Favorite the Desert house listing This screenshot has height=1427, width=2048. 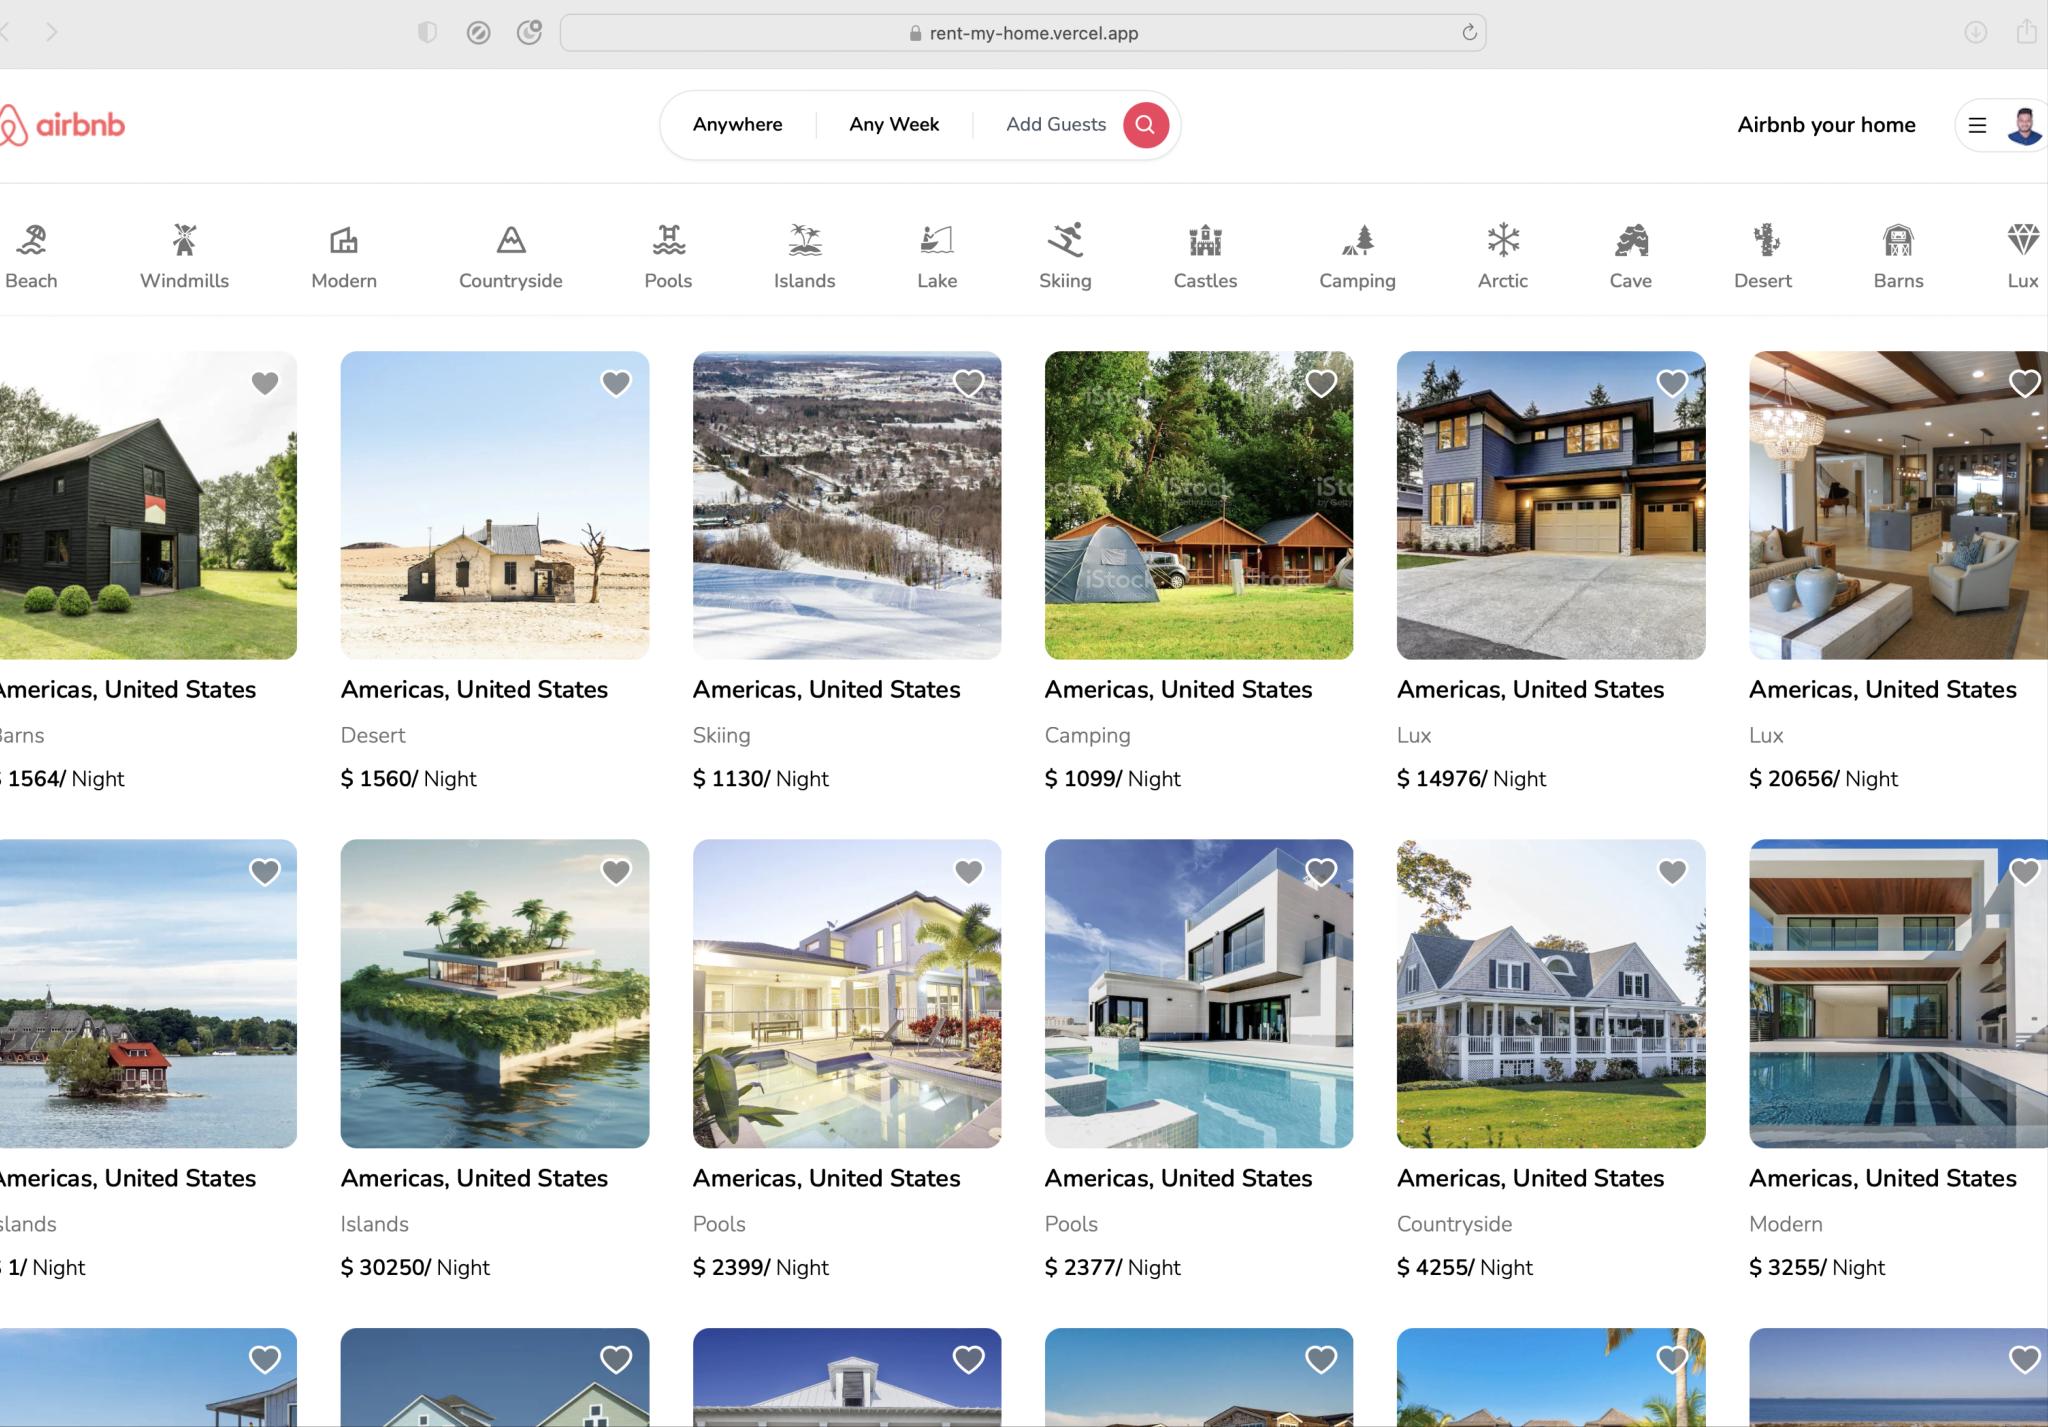pos(616,383)
